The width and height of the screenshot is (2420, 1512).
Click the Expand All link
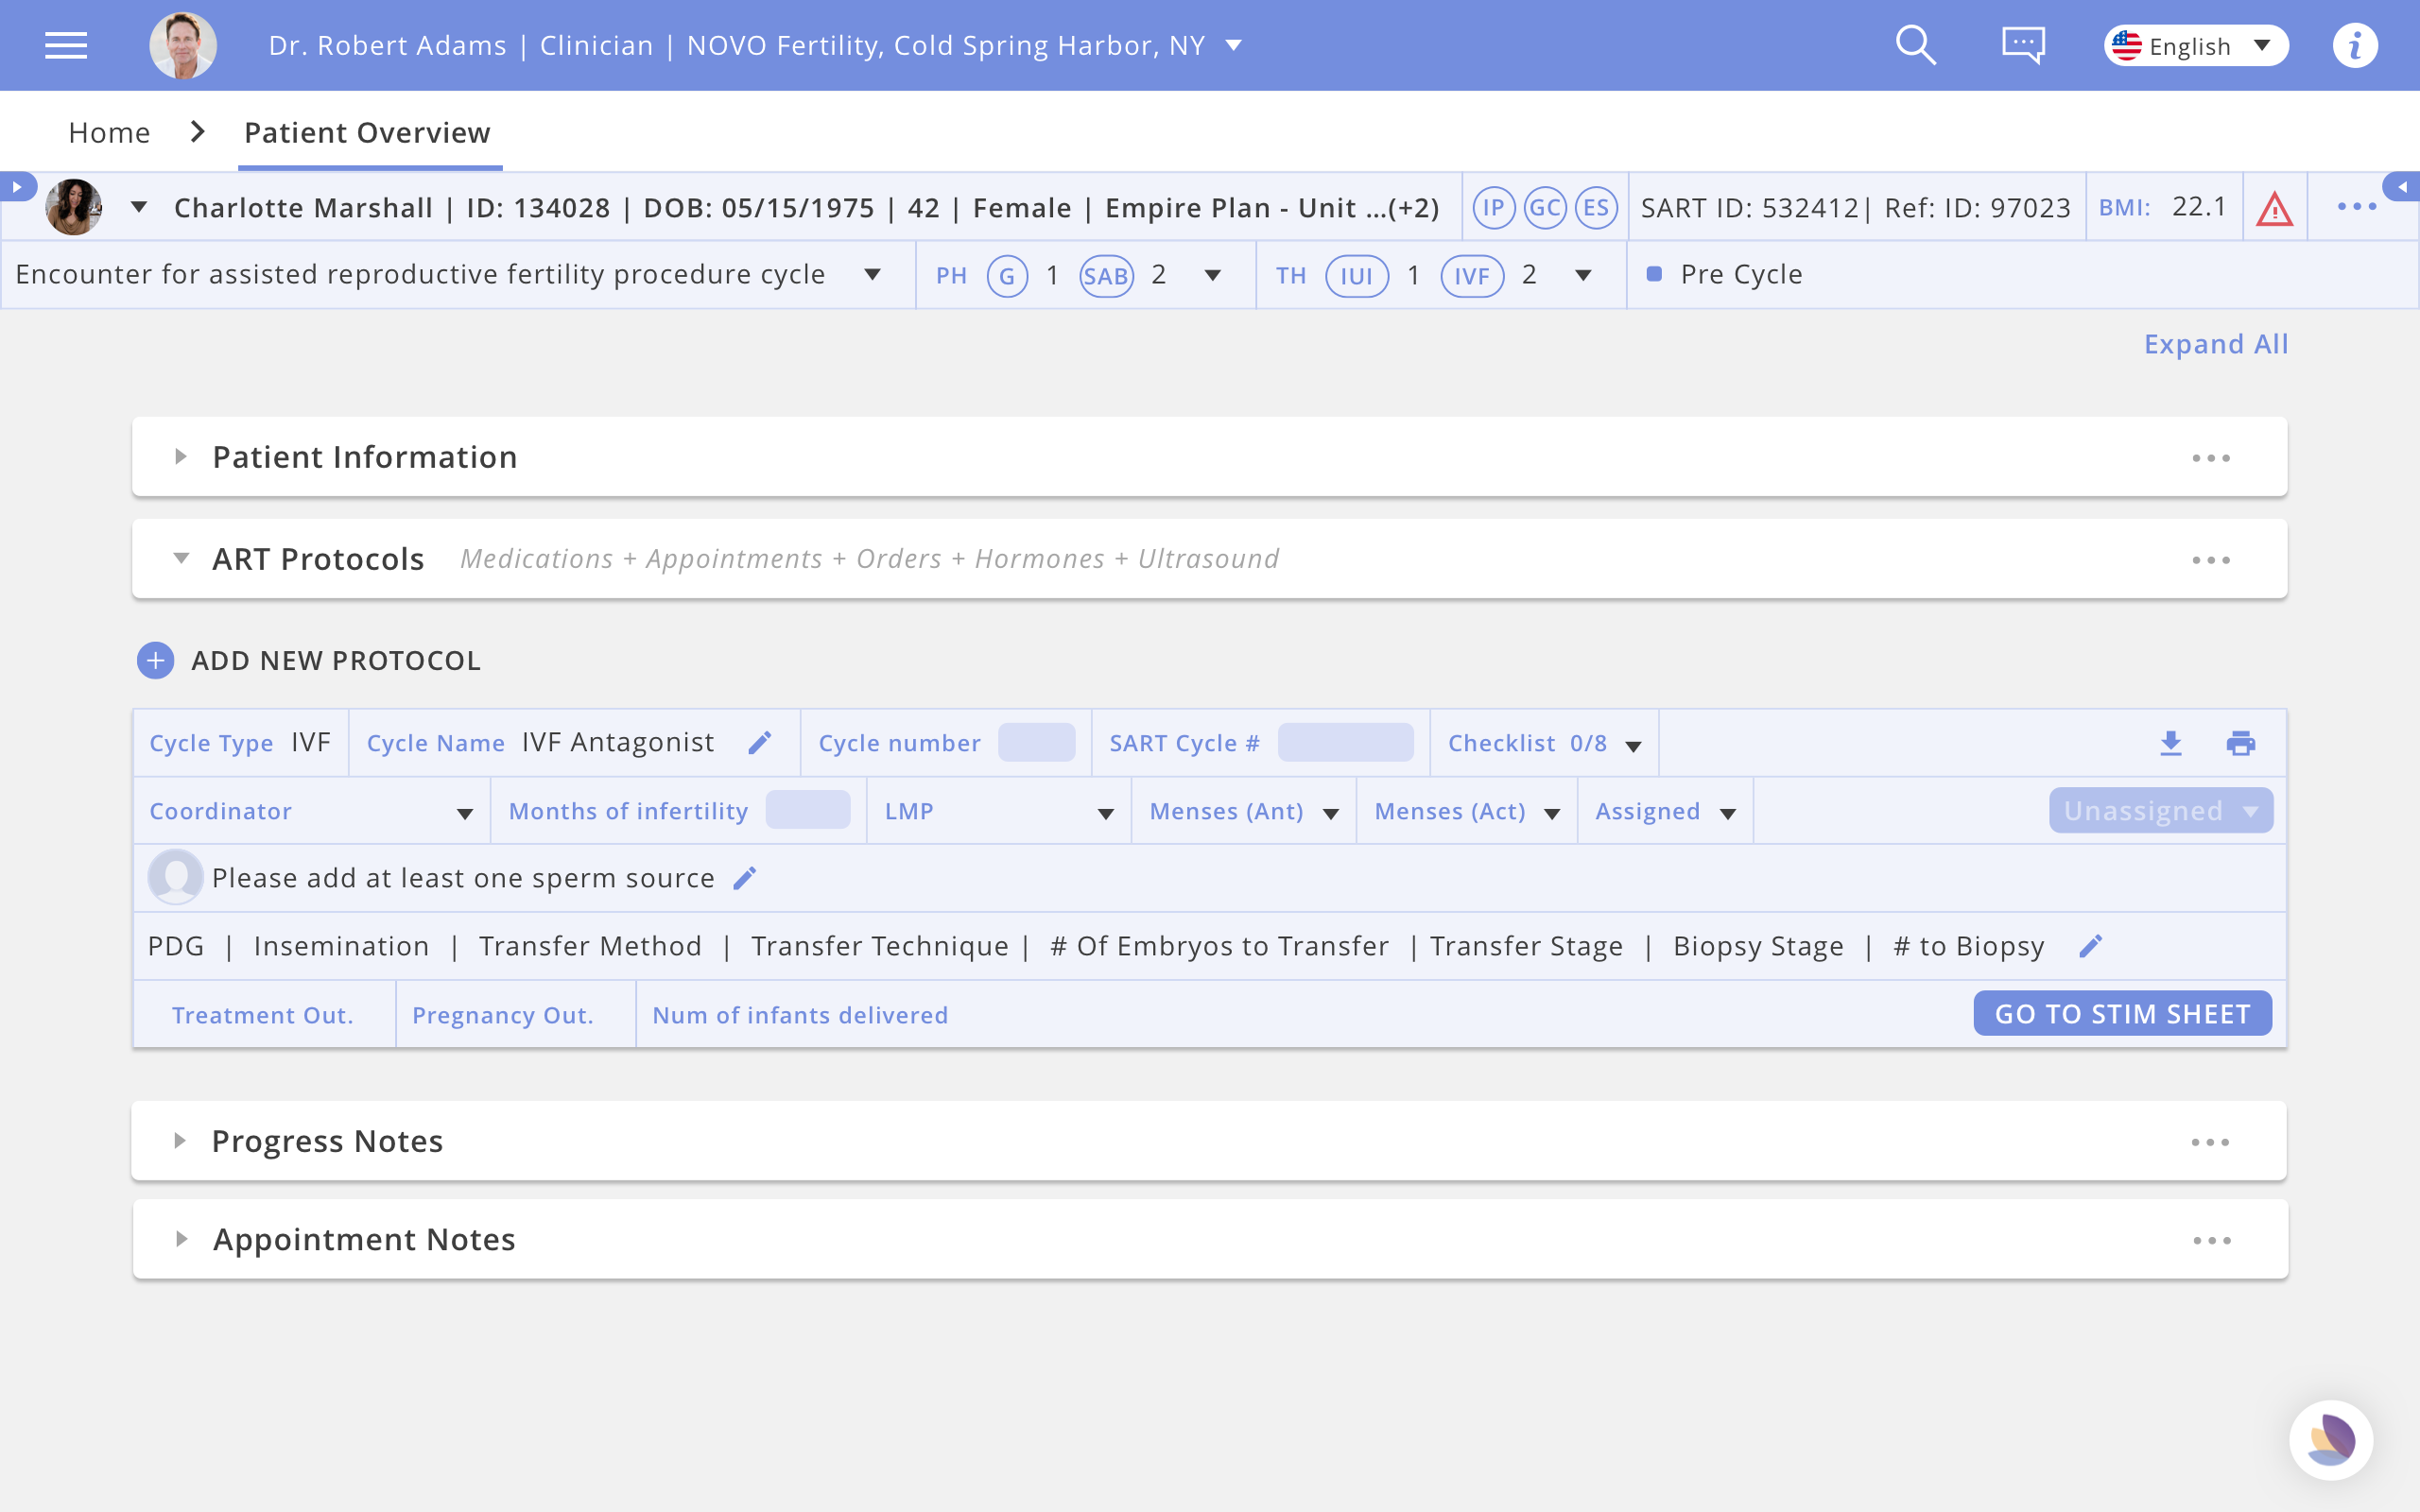point(2216,341)
